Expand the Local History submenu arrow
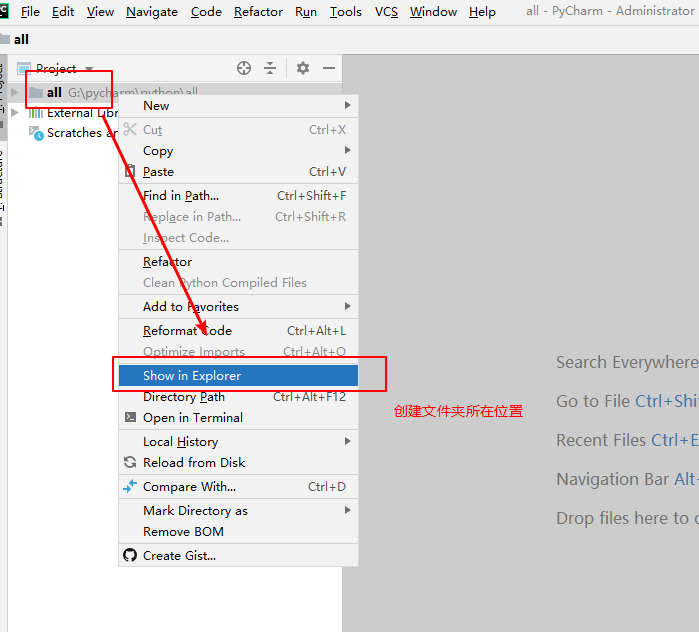 [x=348, y=441]
